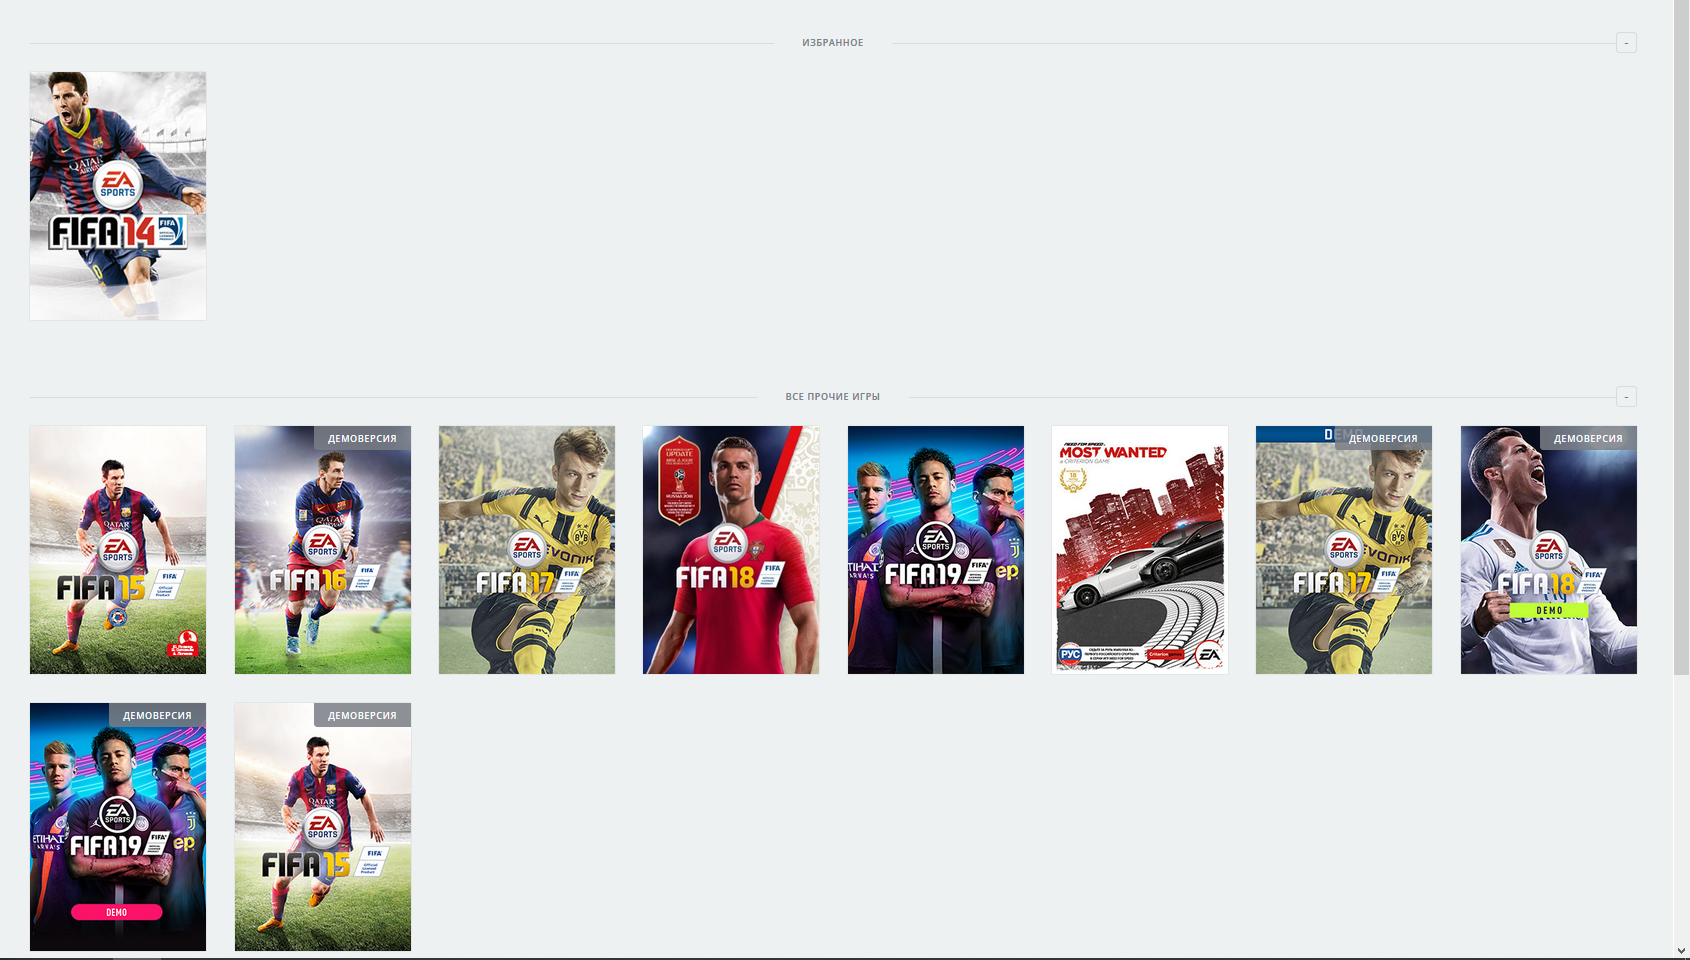Viewport: 1690px width, 960px height.
Task: Open the FIFA 15 tile with the ДЕМОВЕРСИЯ badge
Action: (323, 827)
